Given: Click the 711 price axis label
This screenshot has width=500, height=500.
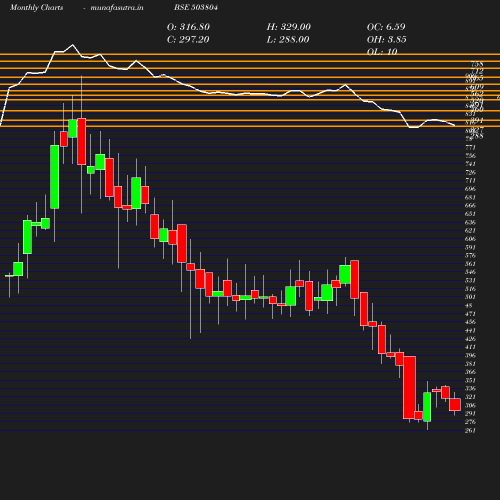Looking at the screenshot, I should click(x=470, y=181).
